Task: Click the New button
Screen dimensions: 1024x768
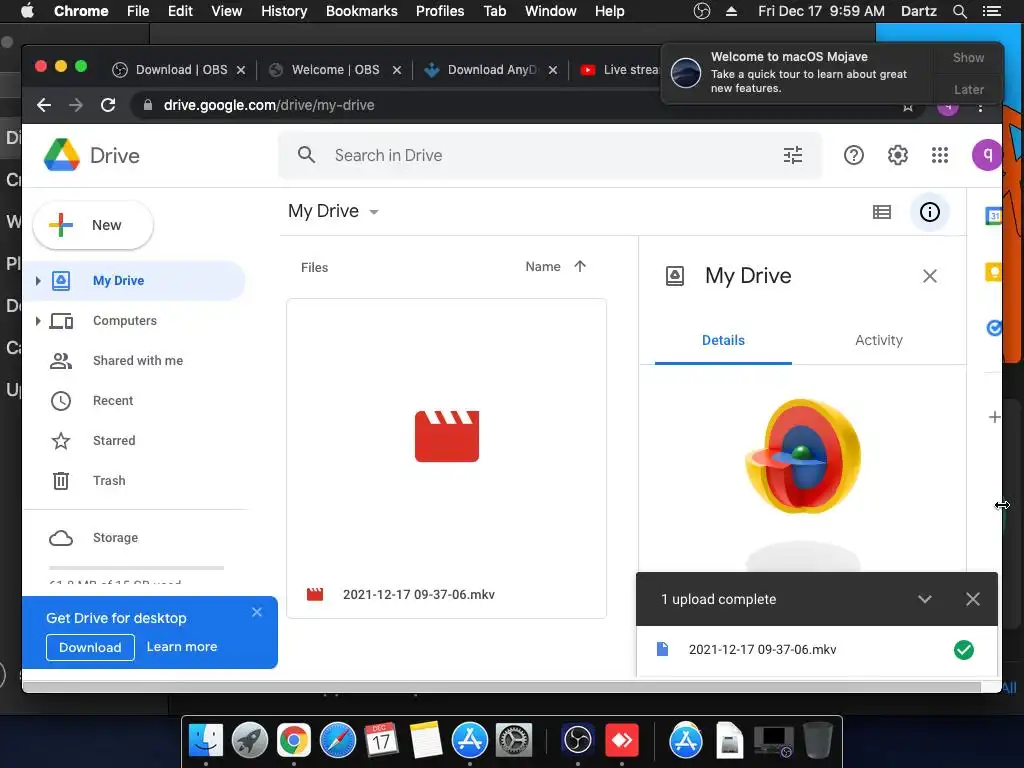Action: coord(93,225)
